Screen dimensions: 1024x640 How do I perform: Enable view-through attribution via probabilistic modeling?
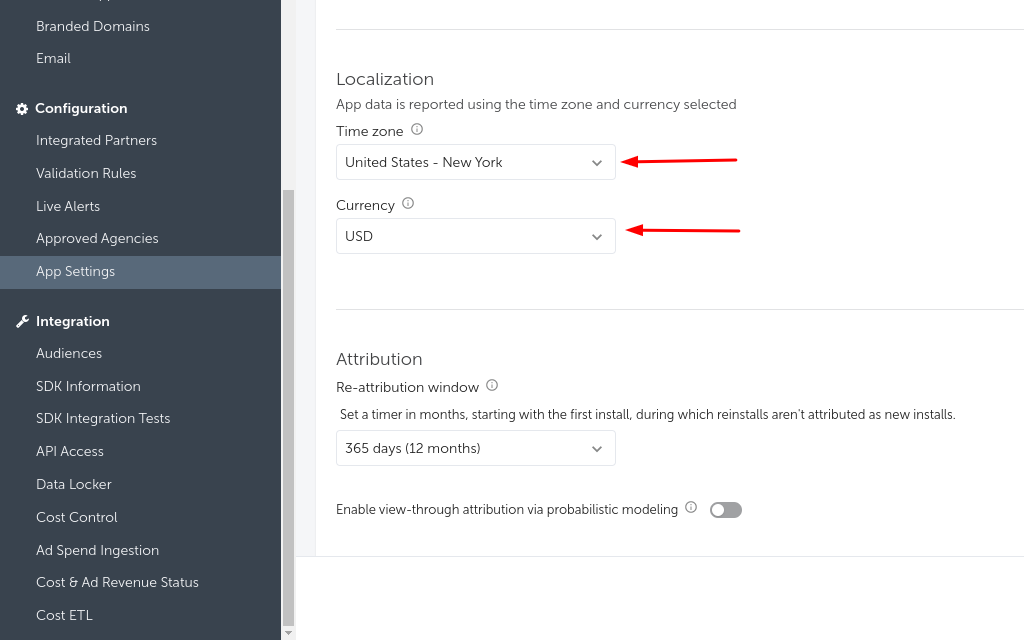(x=725, y=509)
